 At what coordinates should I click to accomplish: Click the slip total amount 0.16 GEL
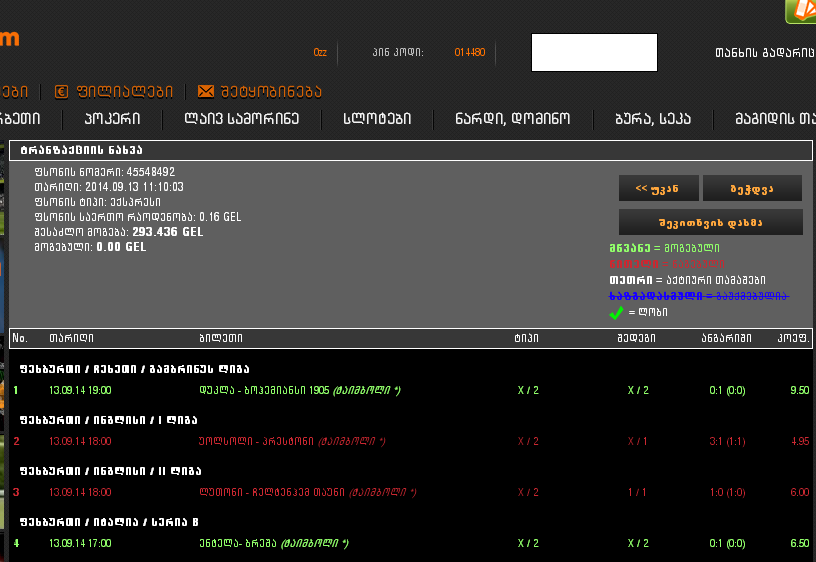(220, 217)
